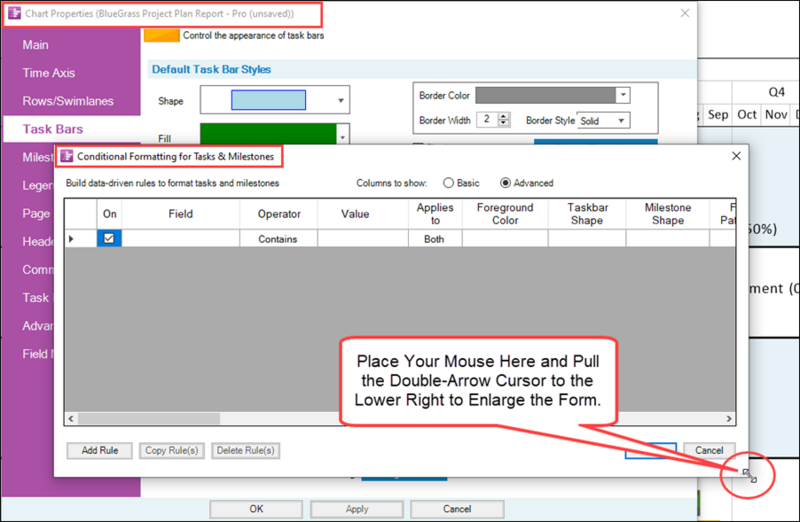Open the Page tab in the sidebar

coord(36,213)
